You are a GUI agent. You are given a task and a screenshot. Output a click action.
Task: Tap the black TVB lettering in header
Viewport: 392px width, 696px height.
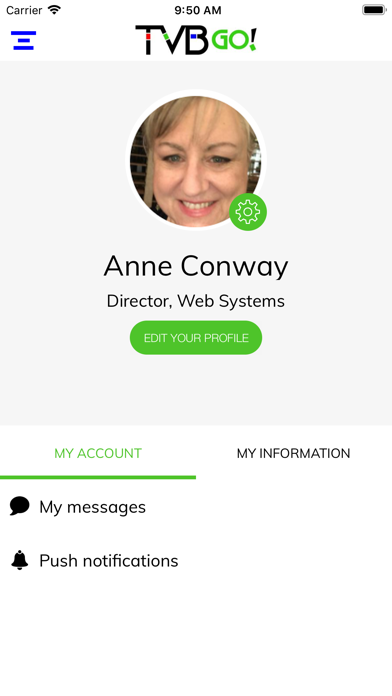pyautogui.click(x=172, y=40)
